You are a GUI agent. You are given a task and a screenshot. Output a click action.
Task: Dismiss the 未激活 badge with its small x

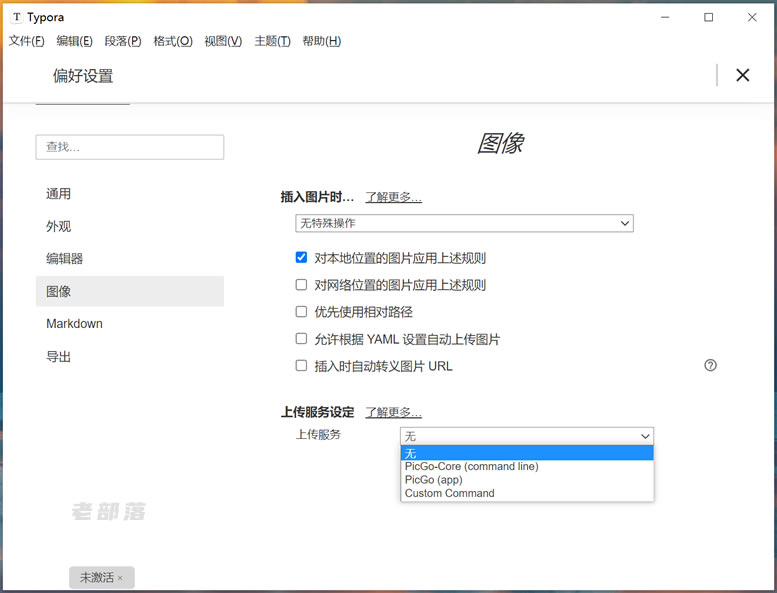coord(120,578)
